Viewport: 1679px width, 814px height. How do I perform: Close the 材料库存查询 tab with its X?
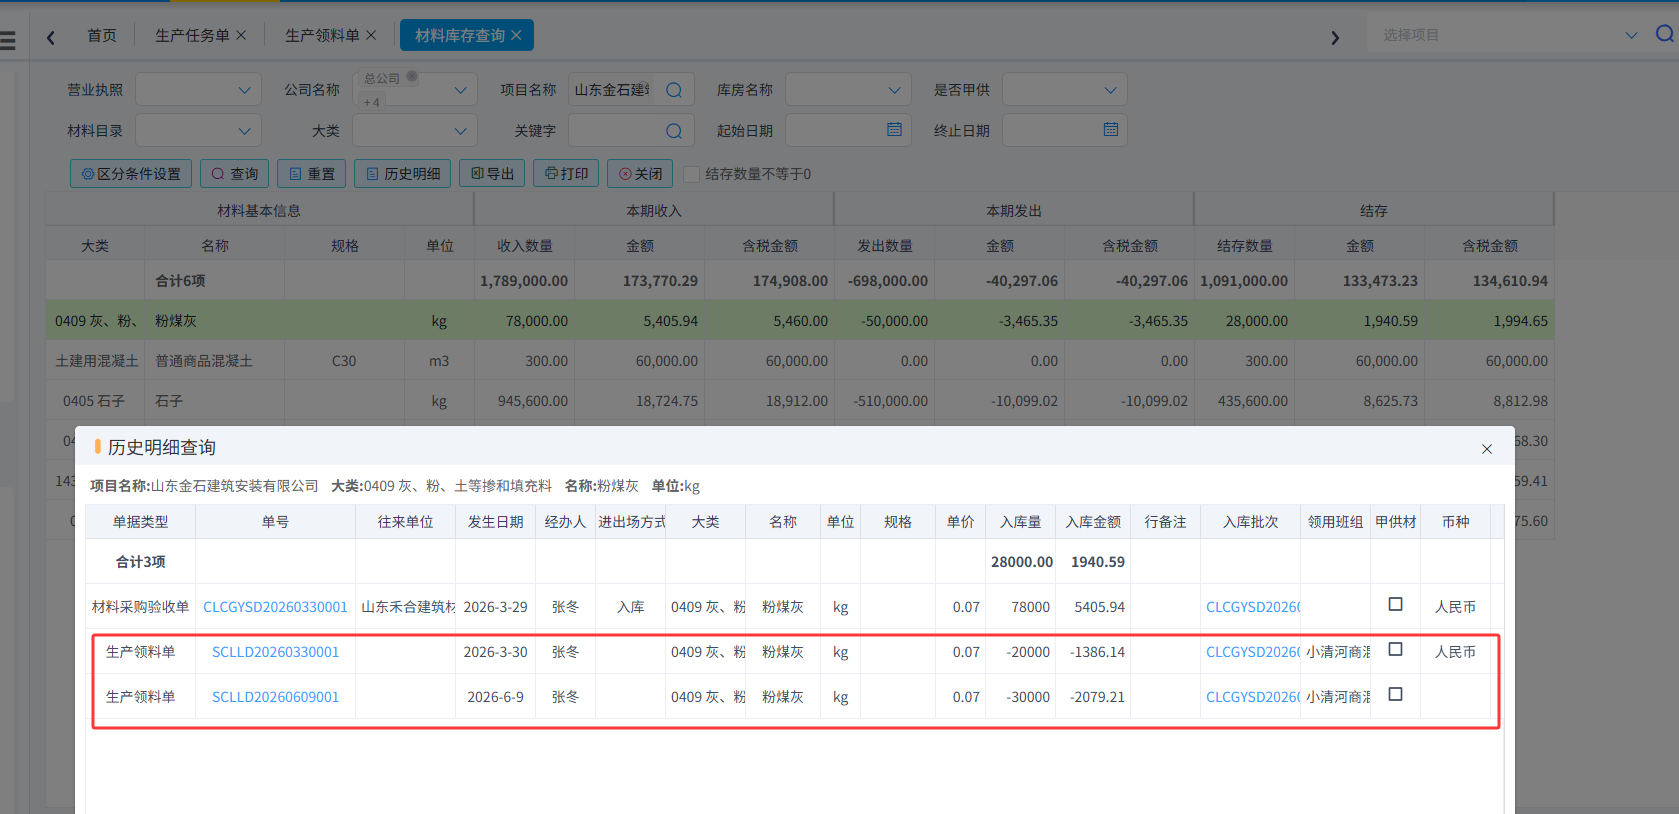516,35
